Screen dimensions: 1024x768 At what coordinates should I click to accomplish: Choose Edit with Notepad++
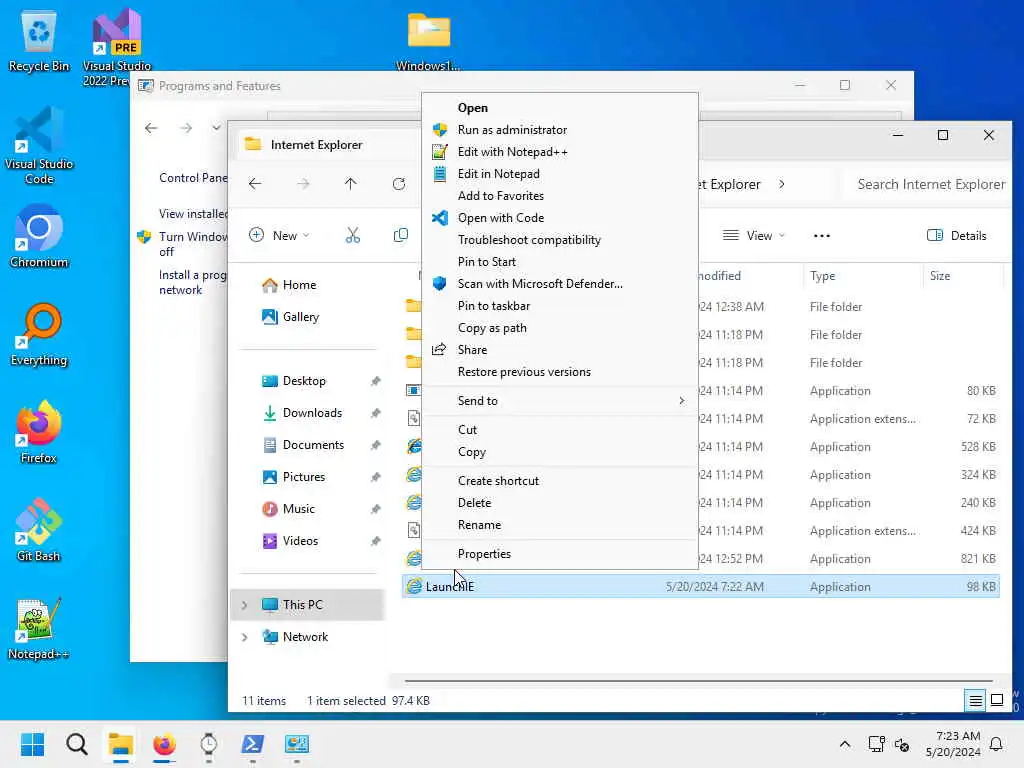coord(560,152)
